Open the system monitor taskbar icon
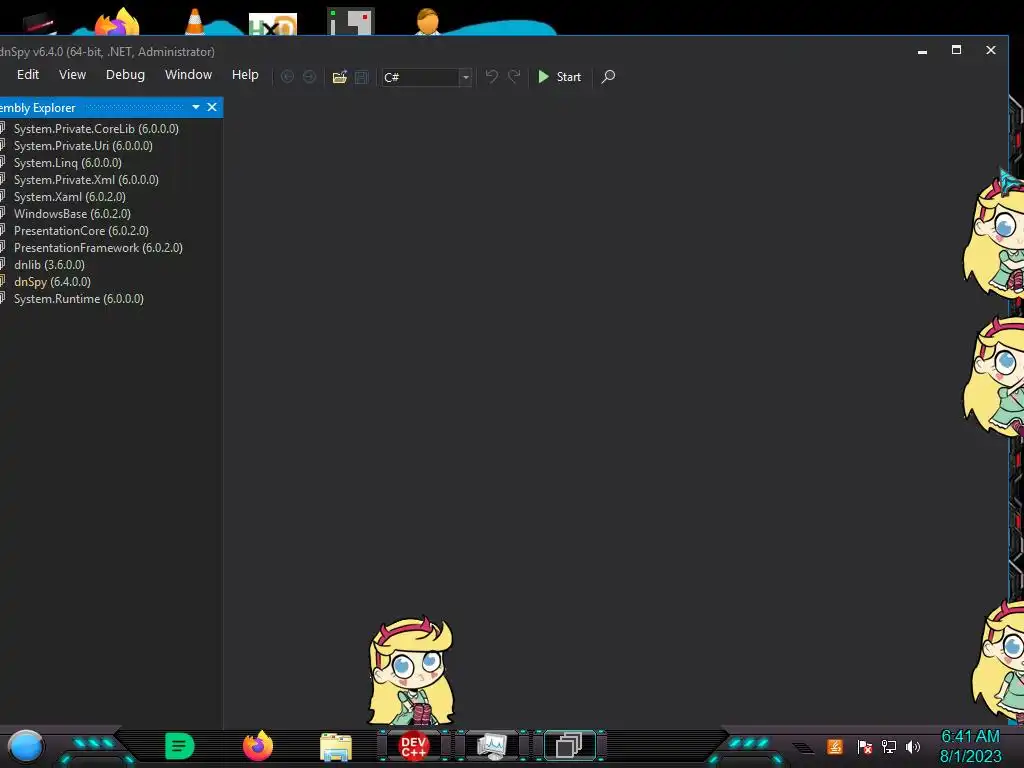This screenshot has height=768, width=1024. (x=491, y=746)
